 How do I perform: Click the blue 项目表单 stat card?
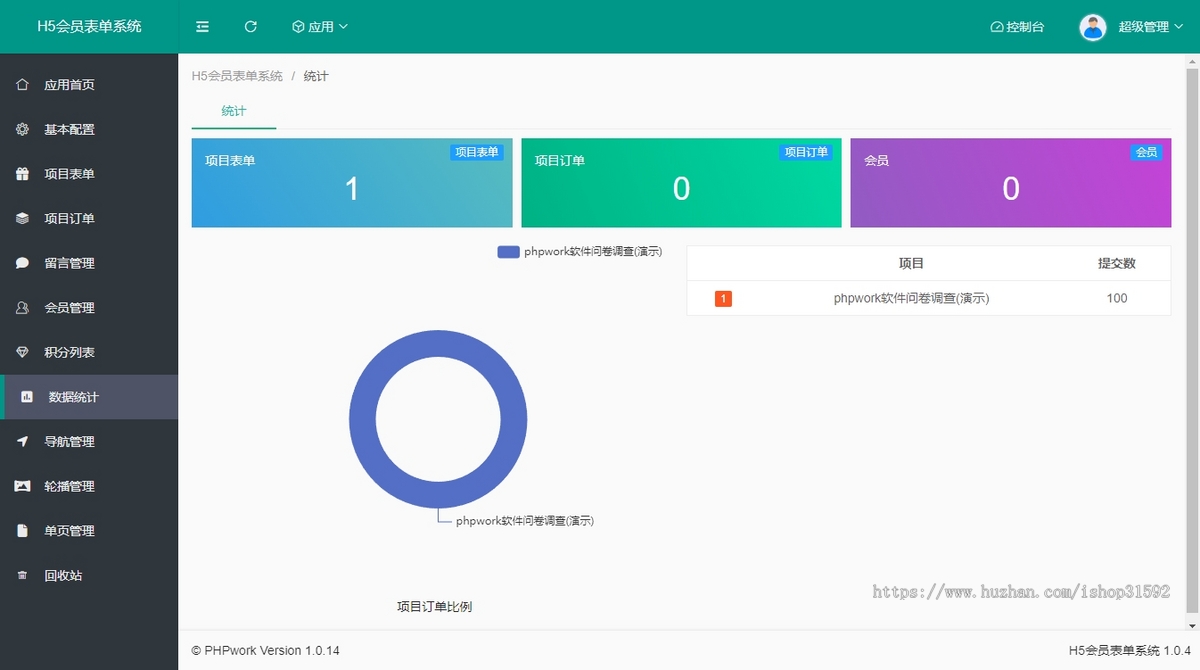click(x=352, y=183)
